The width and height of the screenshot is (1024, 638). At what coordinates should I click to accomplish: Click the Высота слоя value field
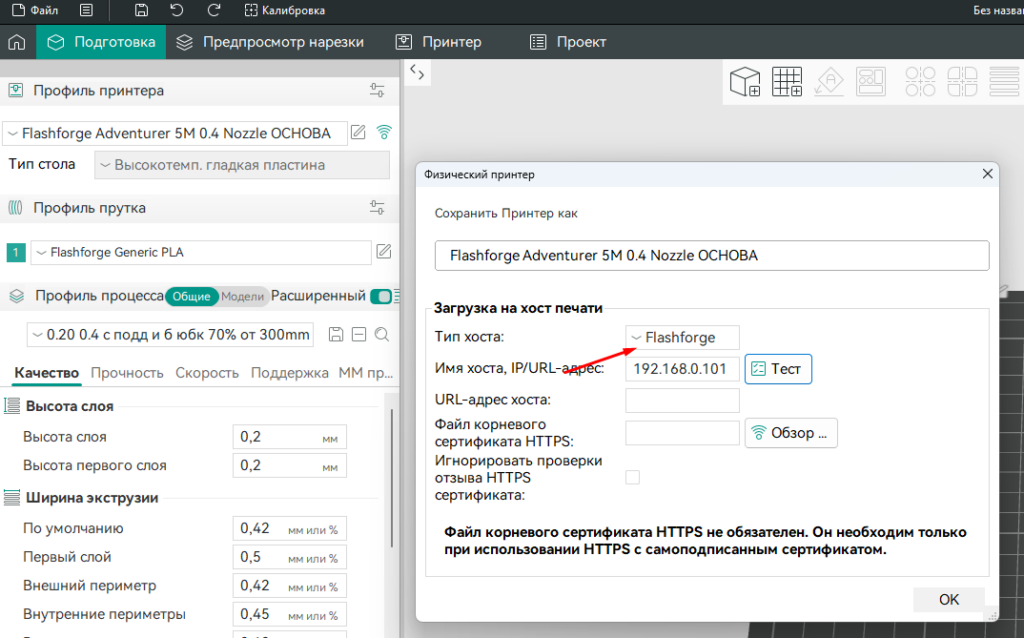click(x=289, y=437)
